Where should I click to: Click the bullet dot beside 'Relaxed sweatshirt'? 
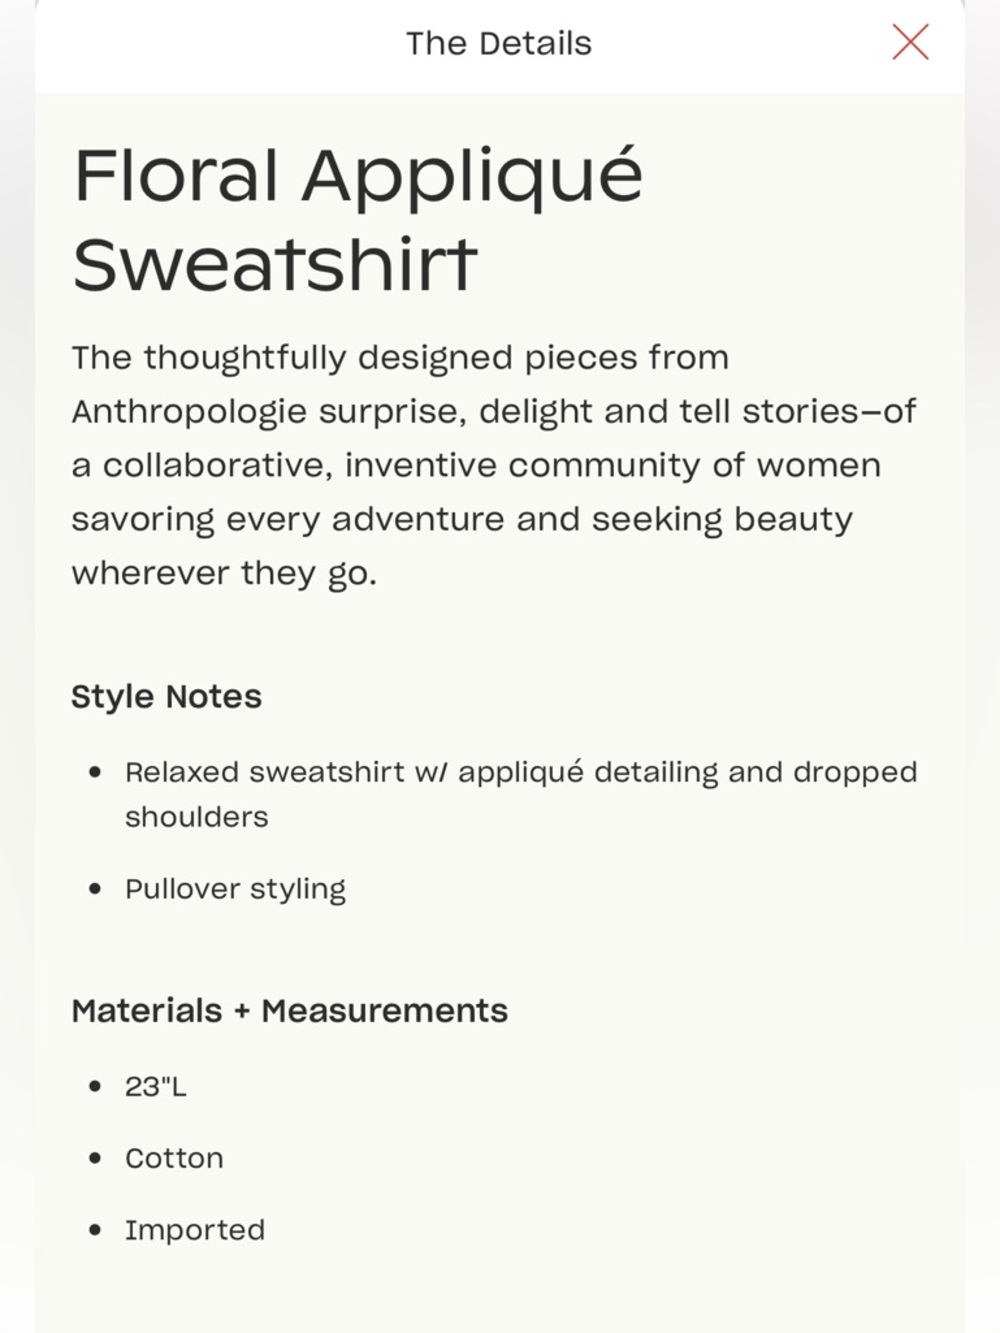(95, 773)
